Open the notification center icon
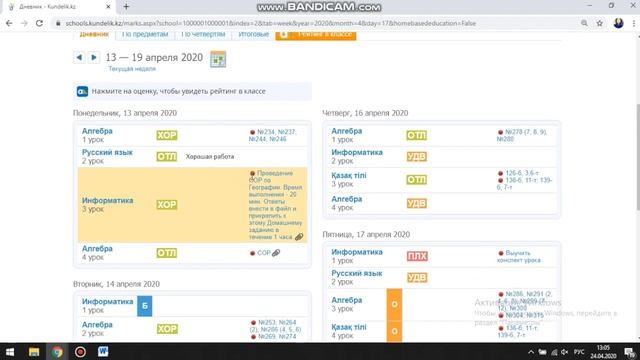The image size is (640, 360). [x=630, y=352]
